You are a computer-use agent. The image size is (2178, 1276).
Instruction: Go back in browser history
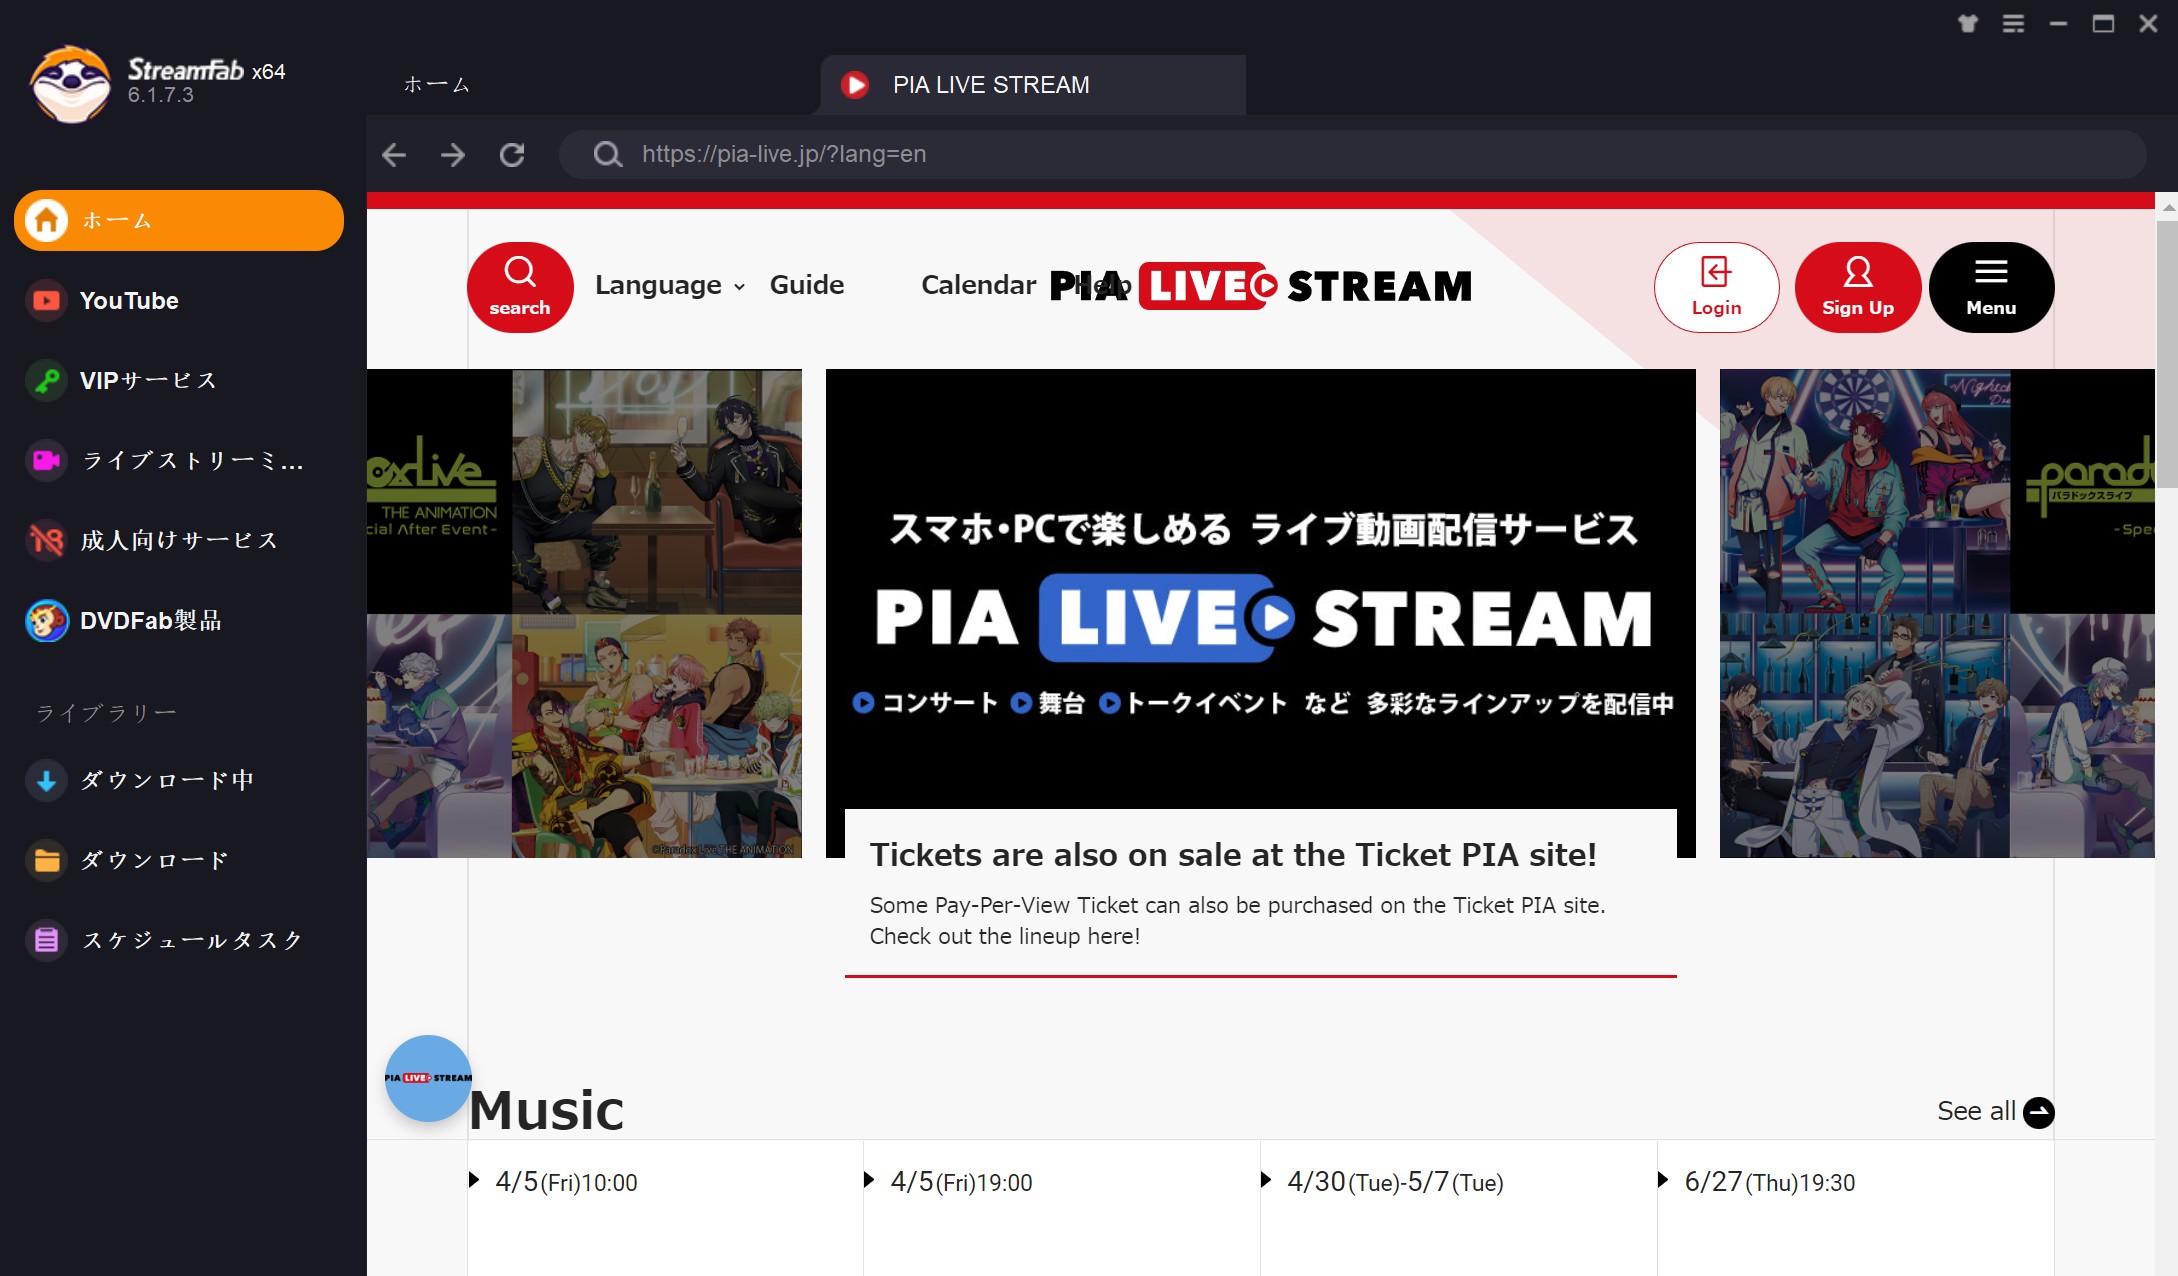(394, 154)
